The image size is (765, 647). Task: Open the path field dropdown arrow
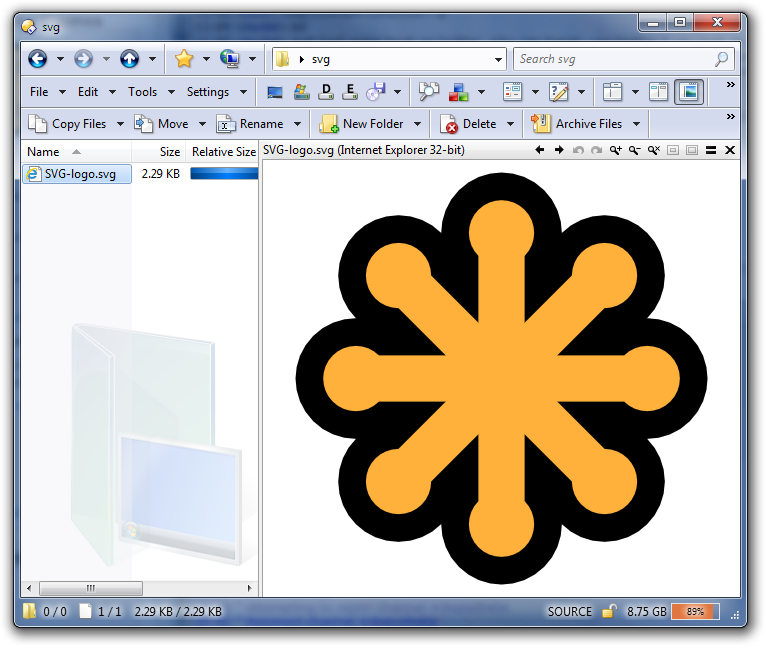point(498,60)
